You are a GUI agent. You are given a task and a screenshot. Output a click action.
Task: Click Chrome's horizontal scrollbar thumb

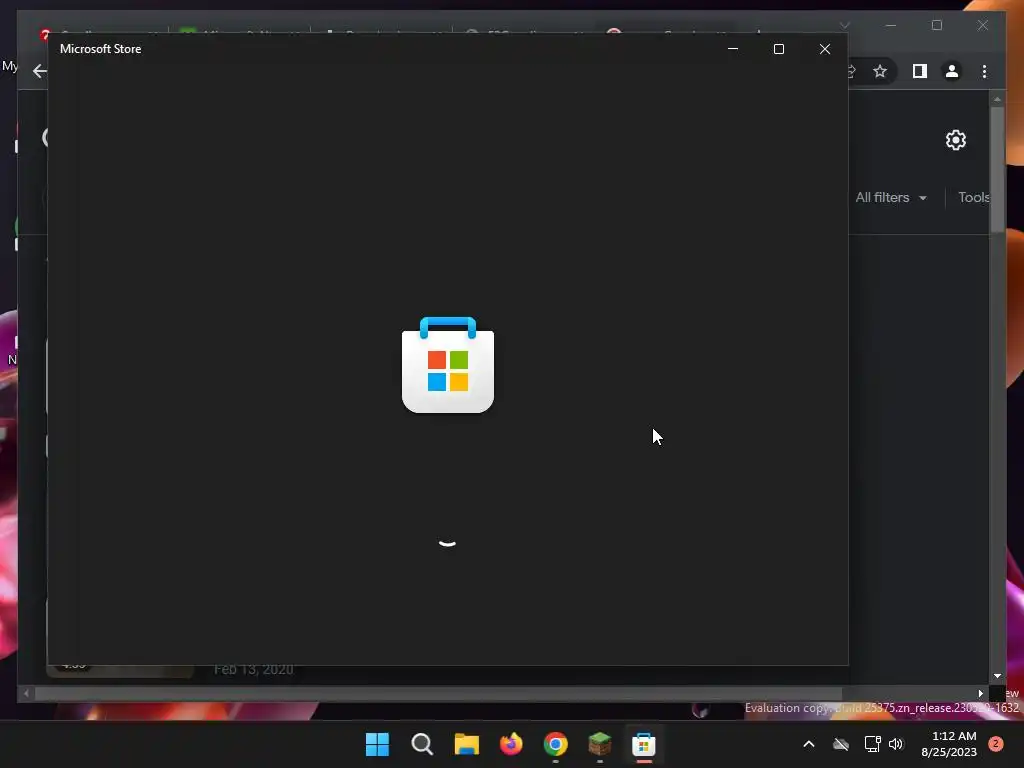click(438, 694)
